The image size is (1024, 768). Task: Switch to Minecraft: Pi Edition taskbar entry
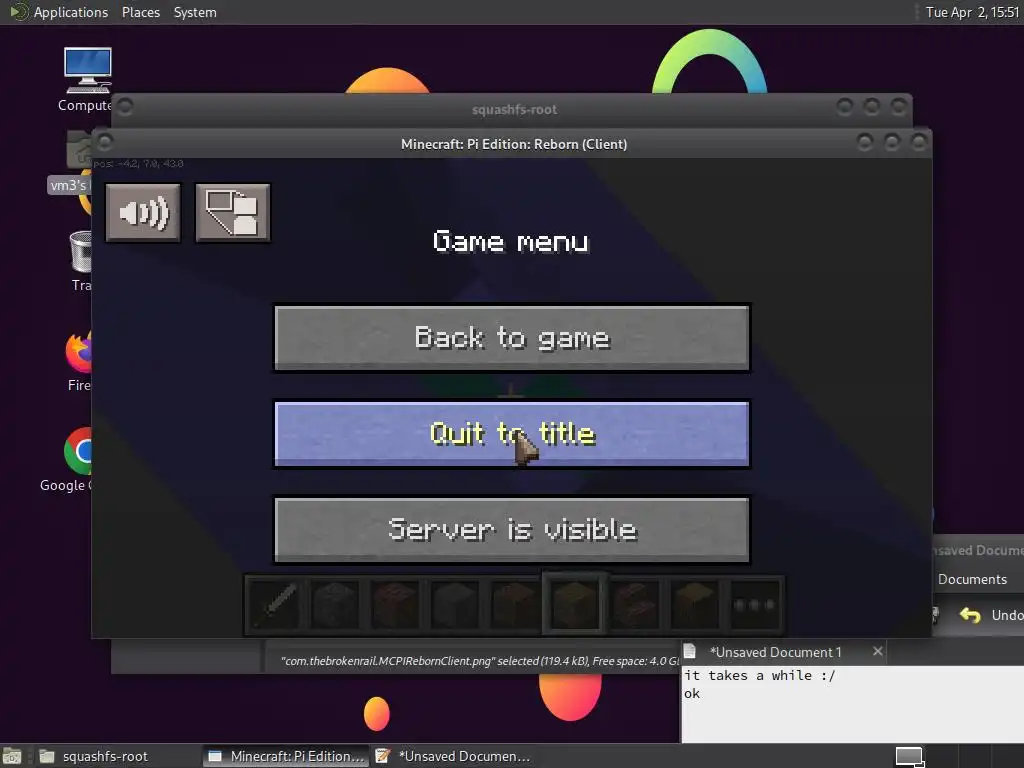[286, 756]
